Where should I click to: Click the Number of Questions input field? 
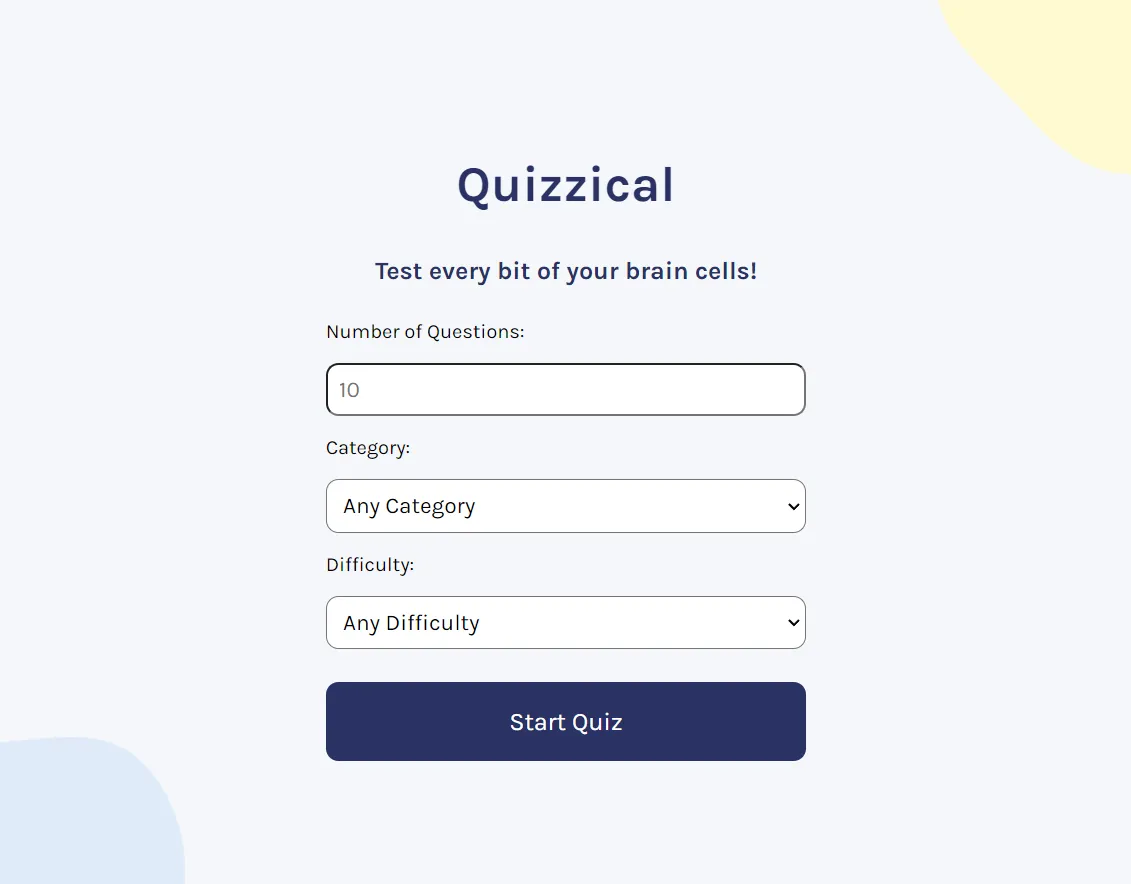[565, 389]
